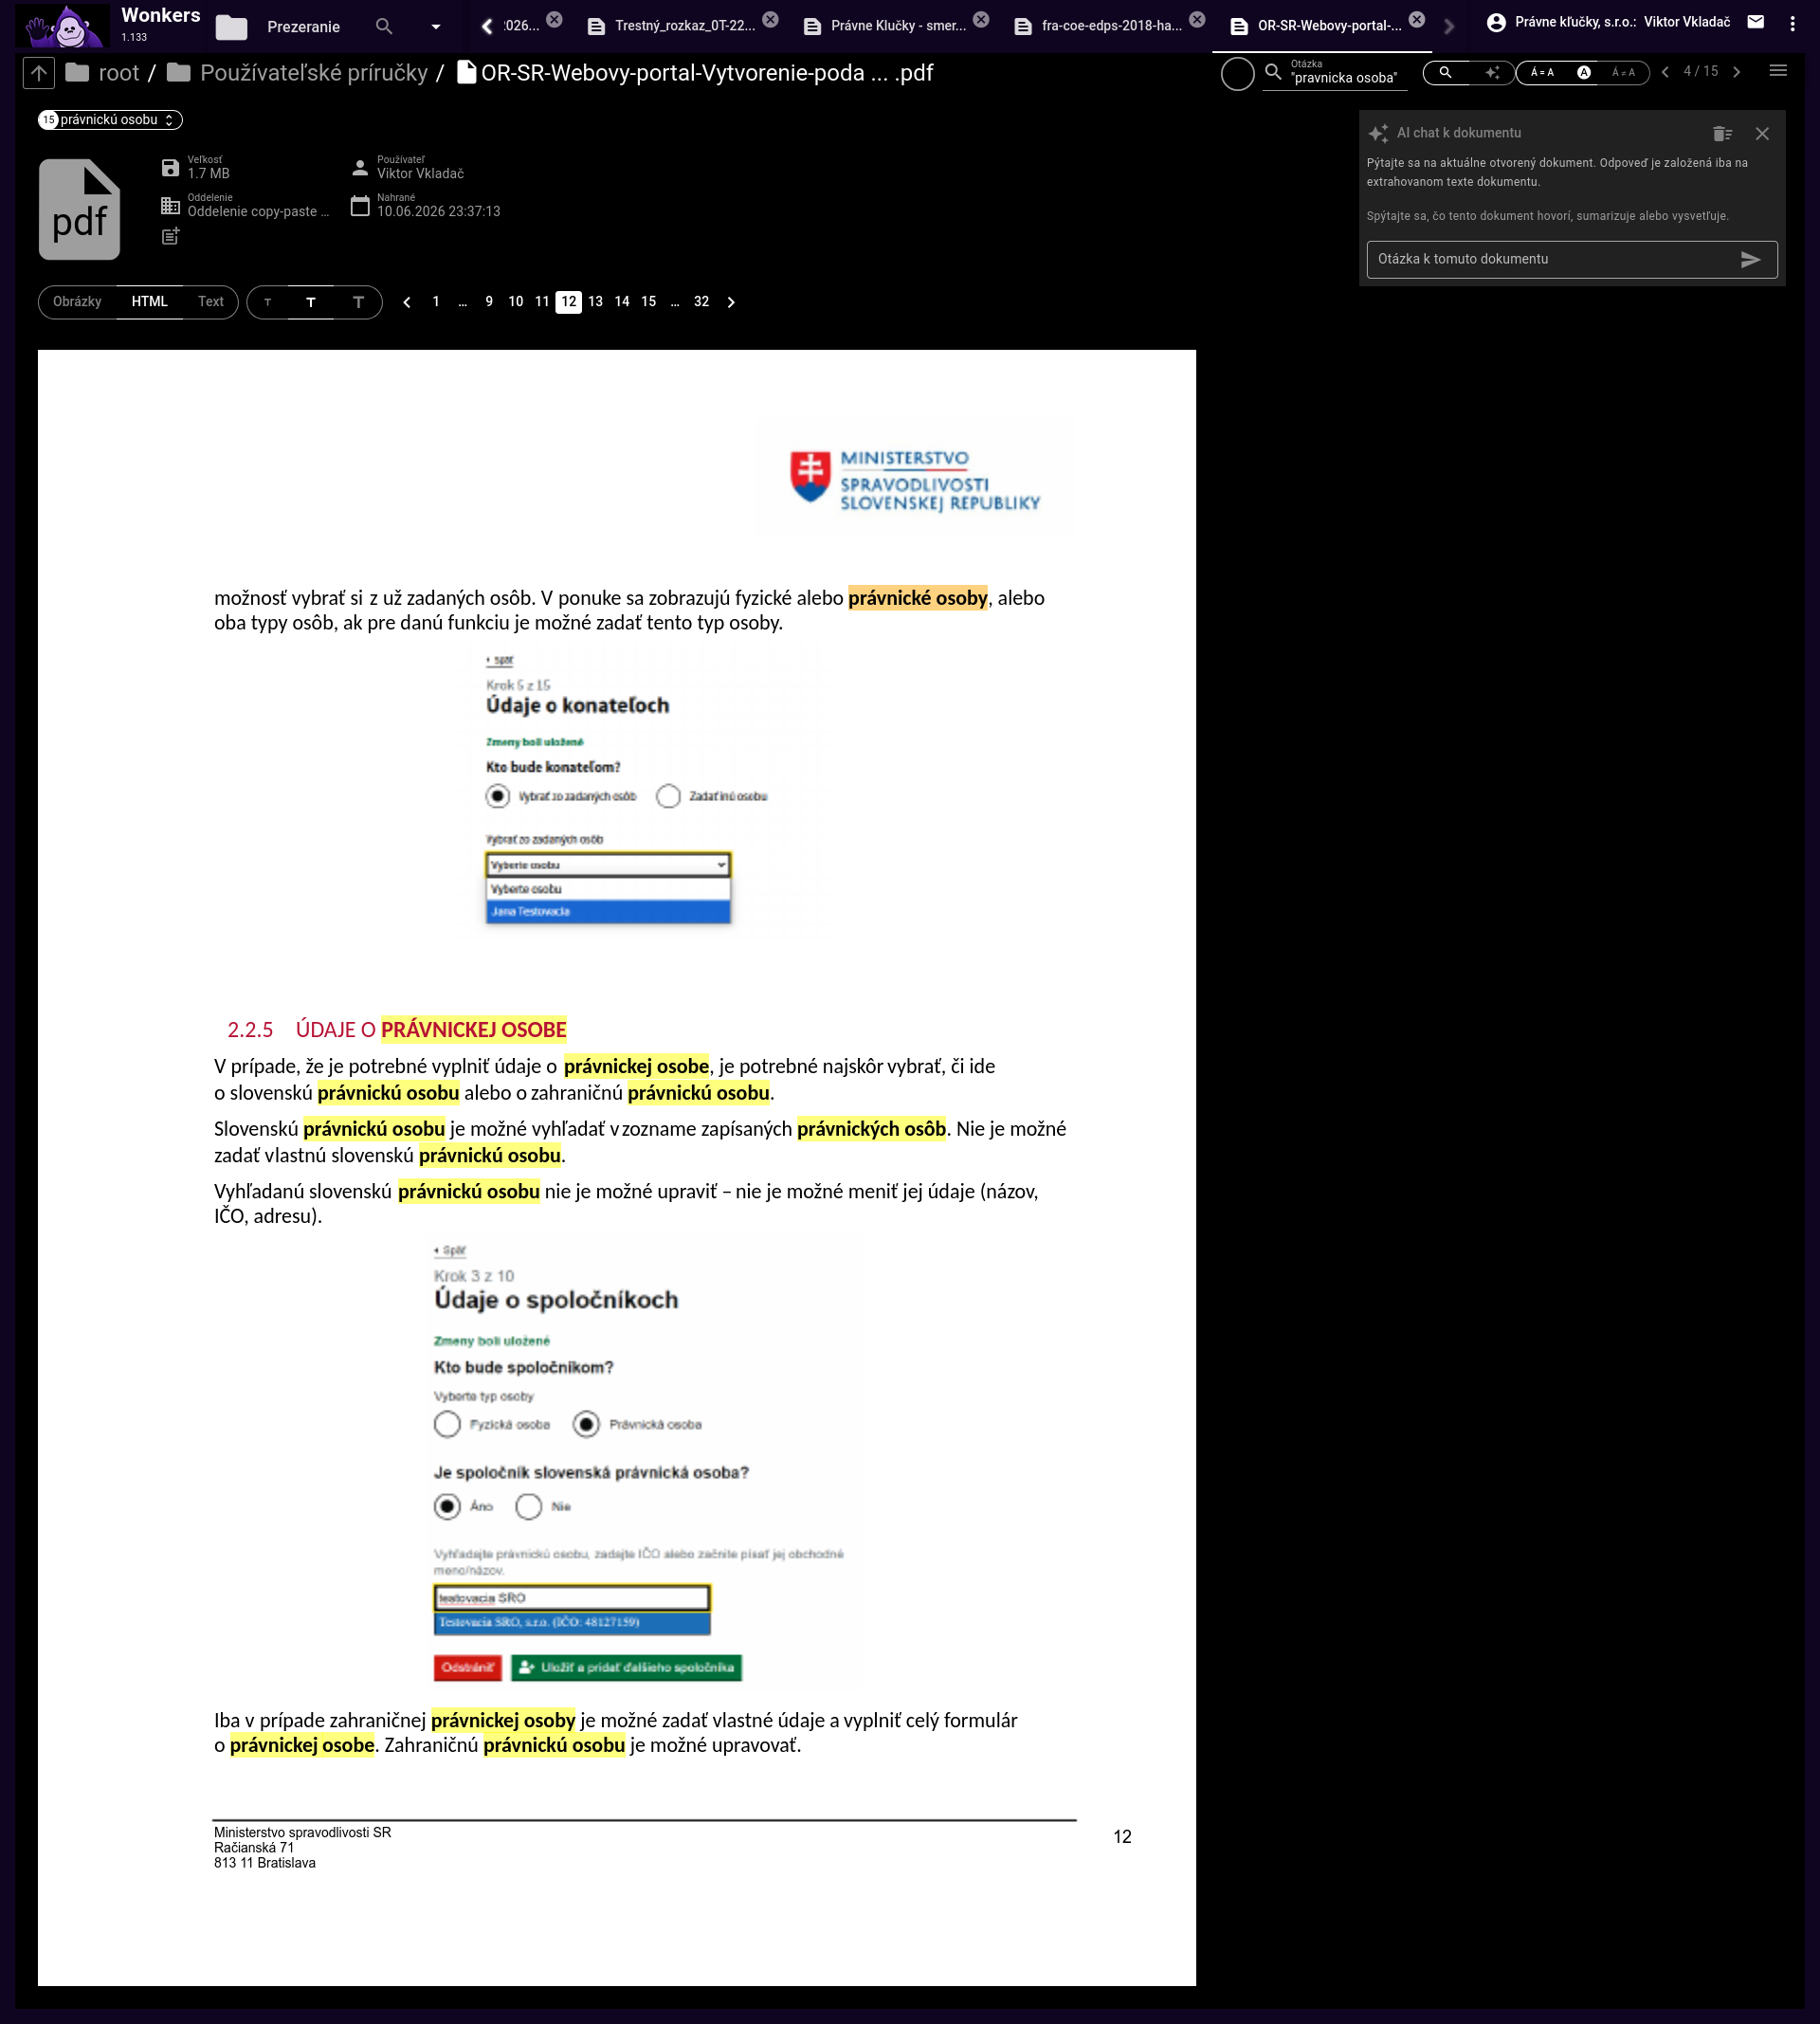1820x2024 pixels.
Task: Switch to the Obrázky view tab
Action: pos(77,302)
